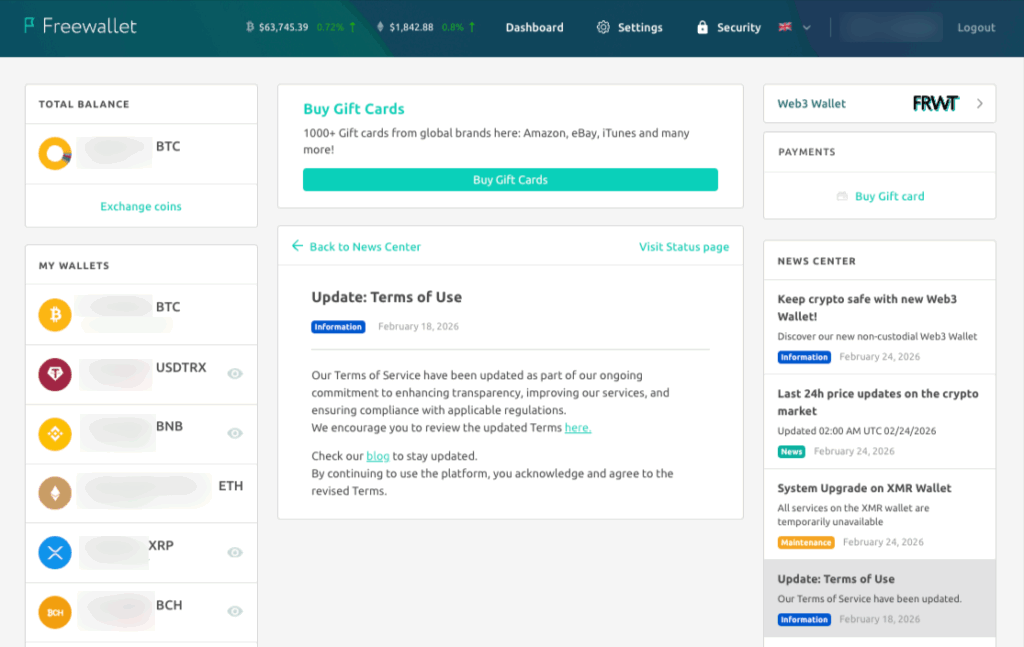
Task: Click the XRP wallet icon
Action: 55,553
